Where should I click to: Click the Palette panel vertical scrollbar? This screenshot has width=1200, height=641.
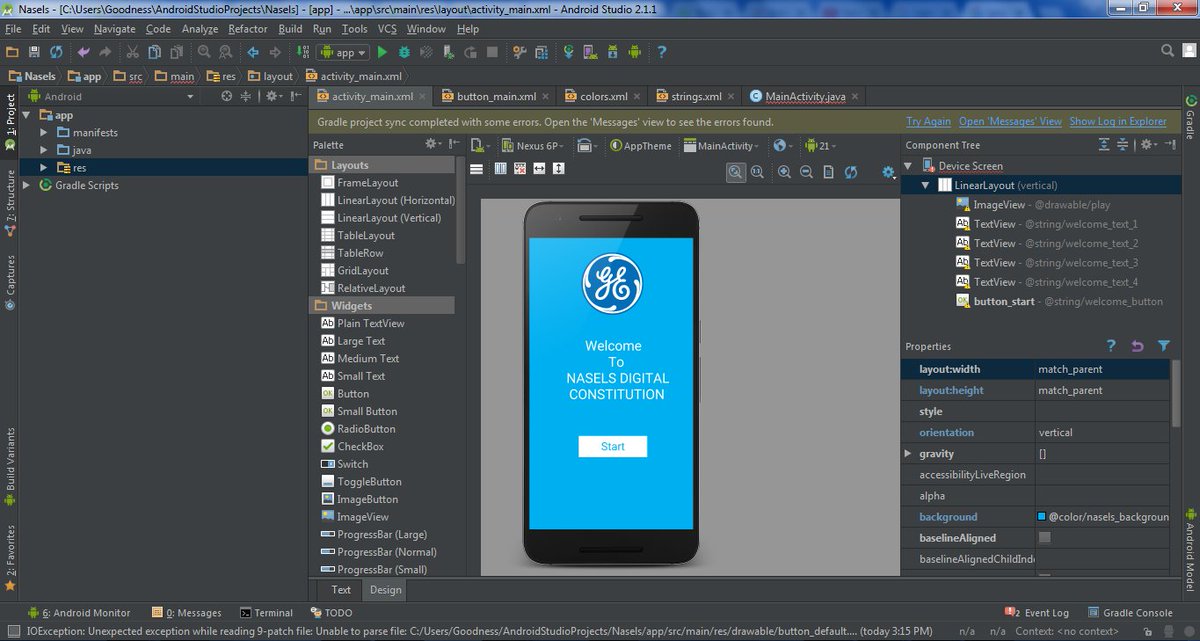click(x=460, y=210)
